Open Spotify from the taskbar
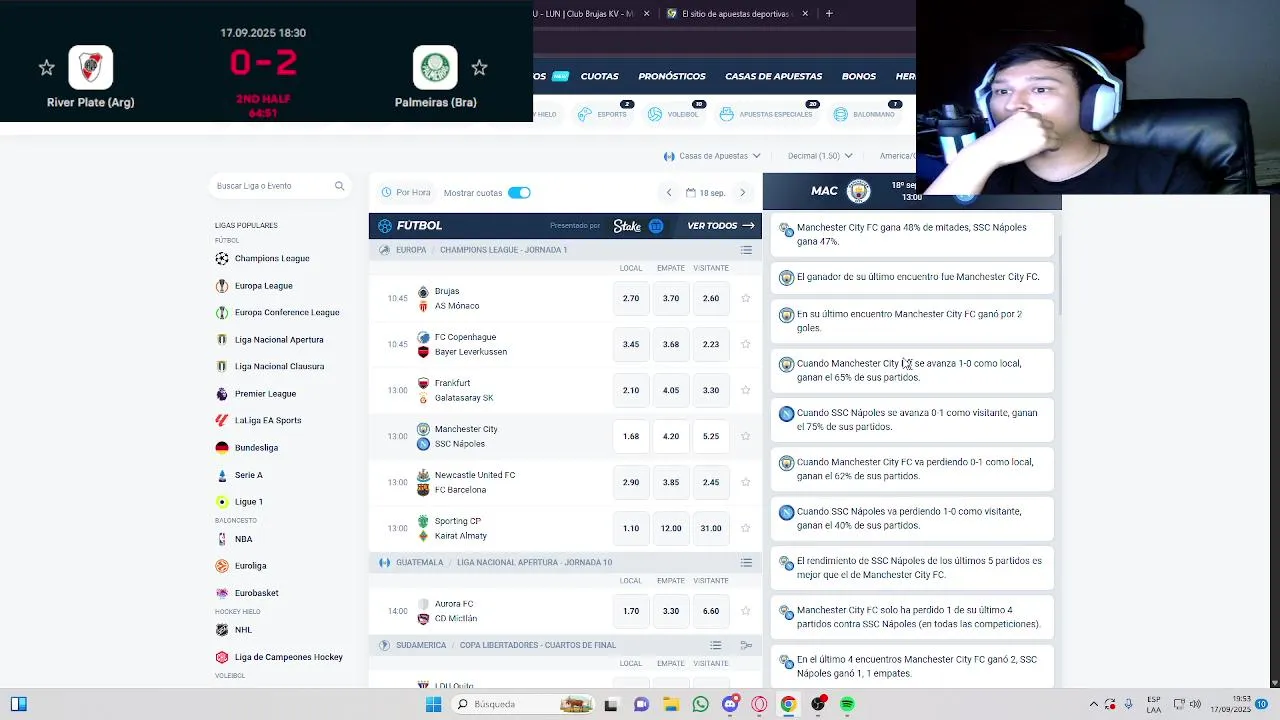 [x=847, y=704]
